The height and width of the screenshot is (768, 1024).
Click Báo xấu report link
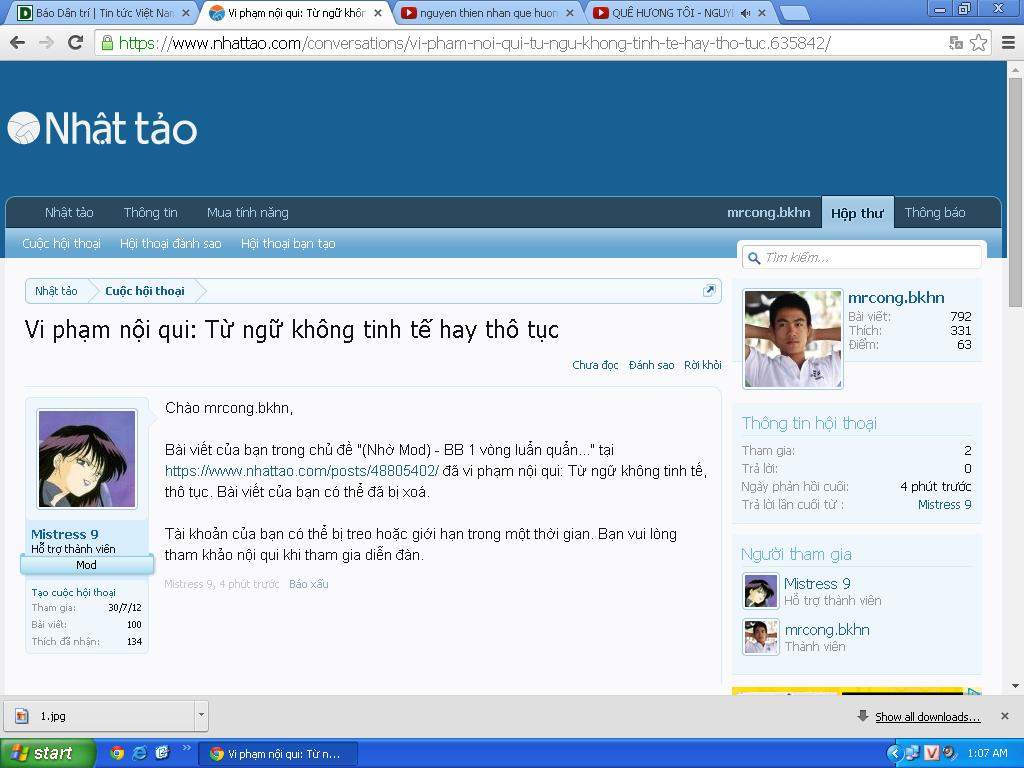point(309,584)
